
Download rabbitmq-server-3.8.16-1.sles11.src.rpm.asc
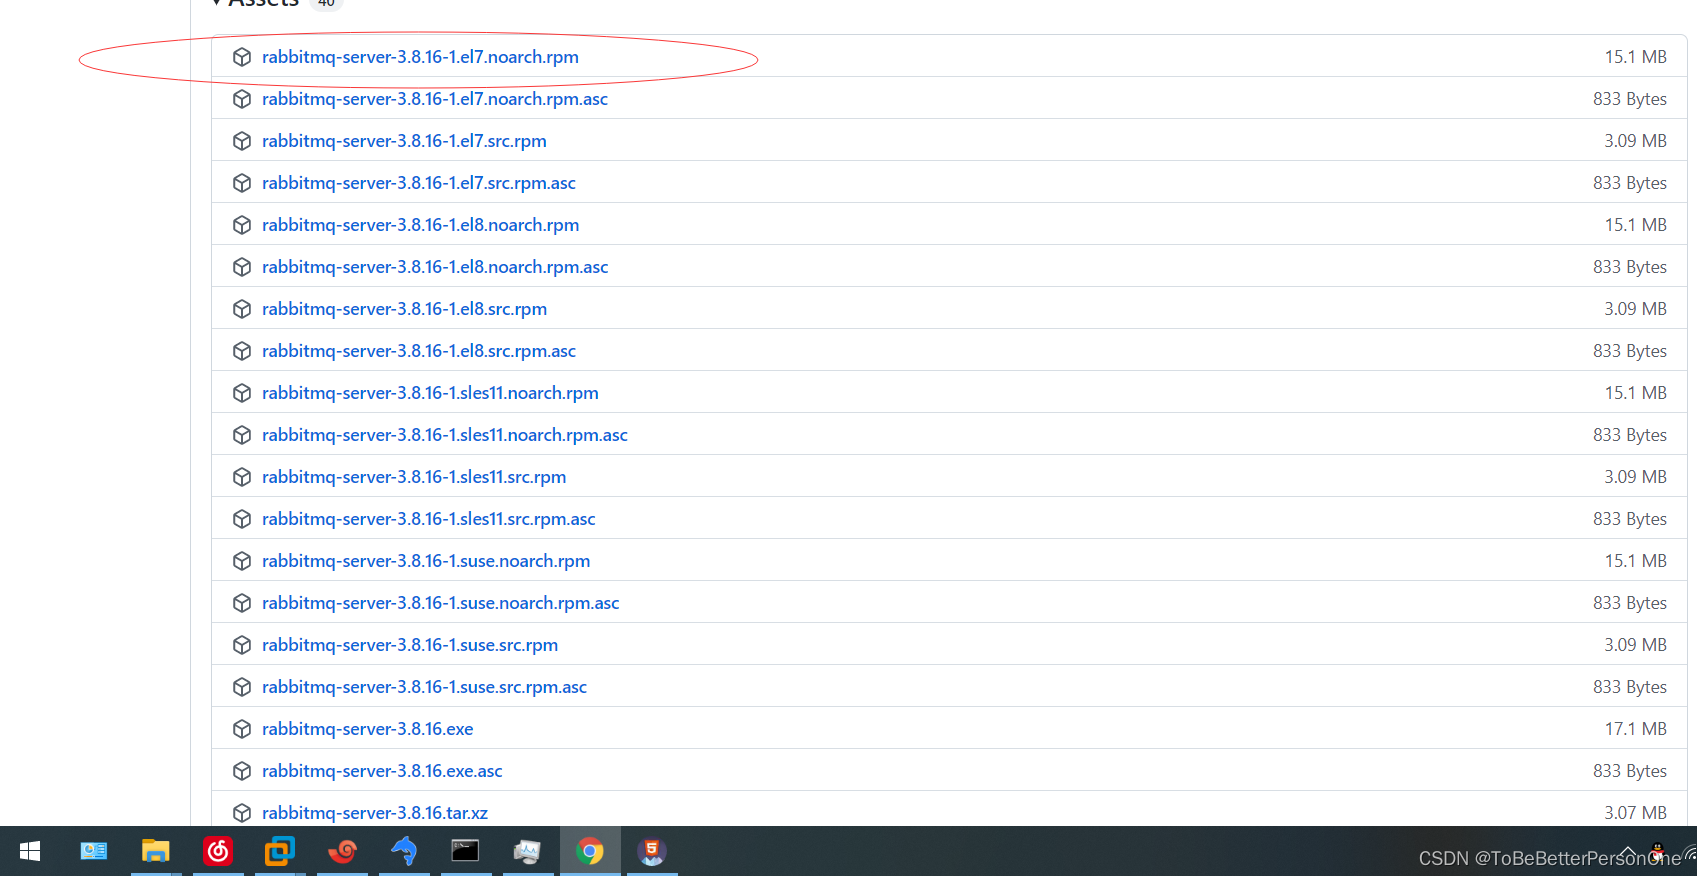click(x=429, y=519)
